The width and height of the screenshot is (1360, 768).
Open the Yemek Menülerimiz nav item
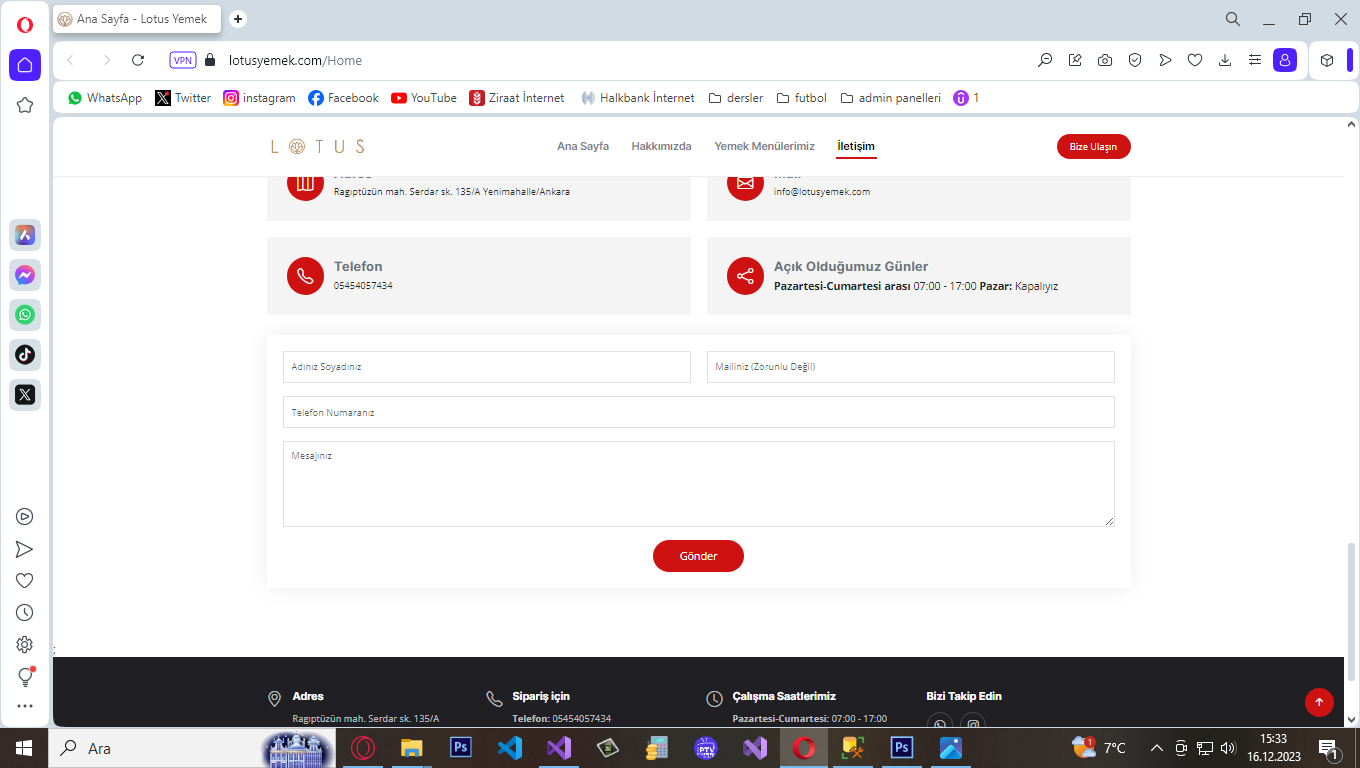[x=764, y=146]
